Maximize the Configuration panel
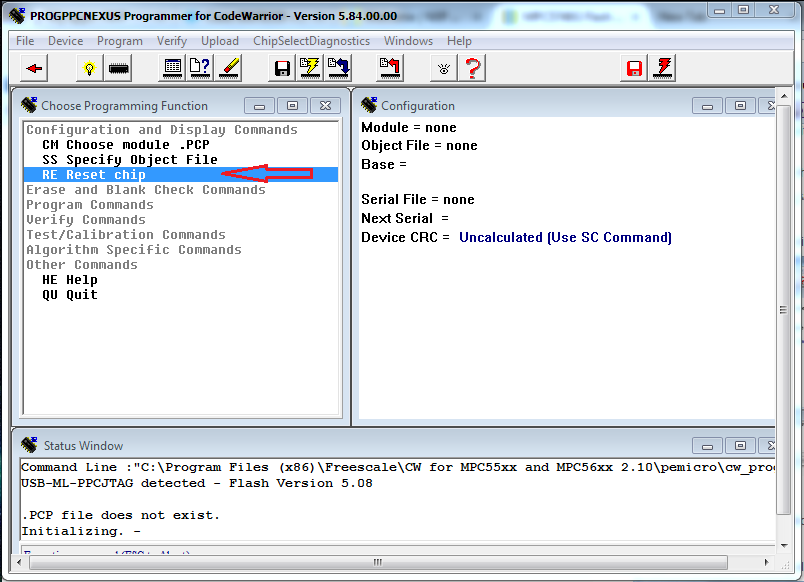Screen dimensions: 804x582 pyautogui.click(x=740, y=106)
